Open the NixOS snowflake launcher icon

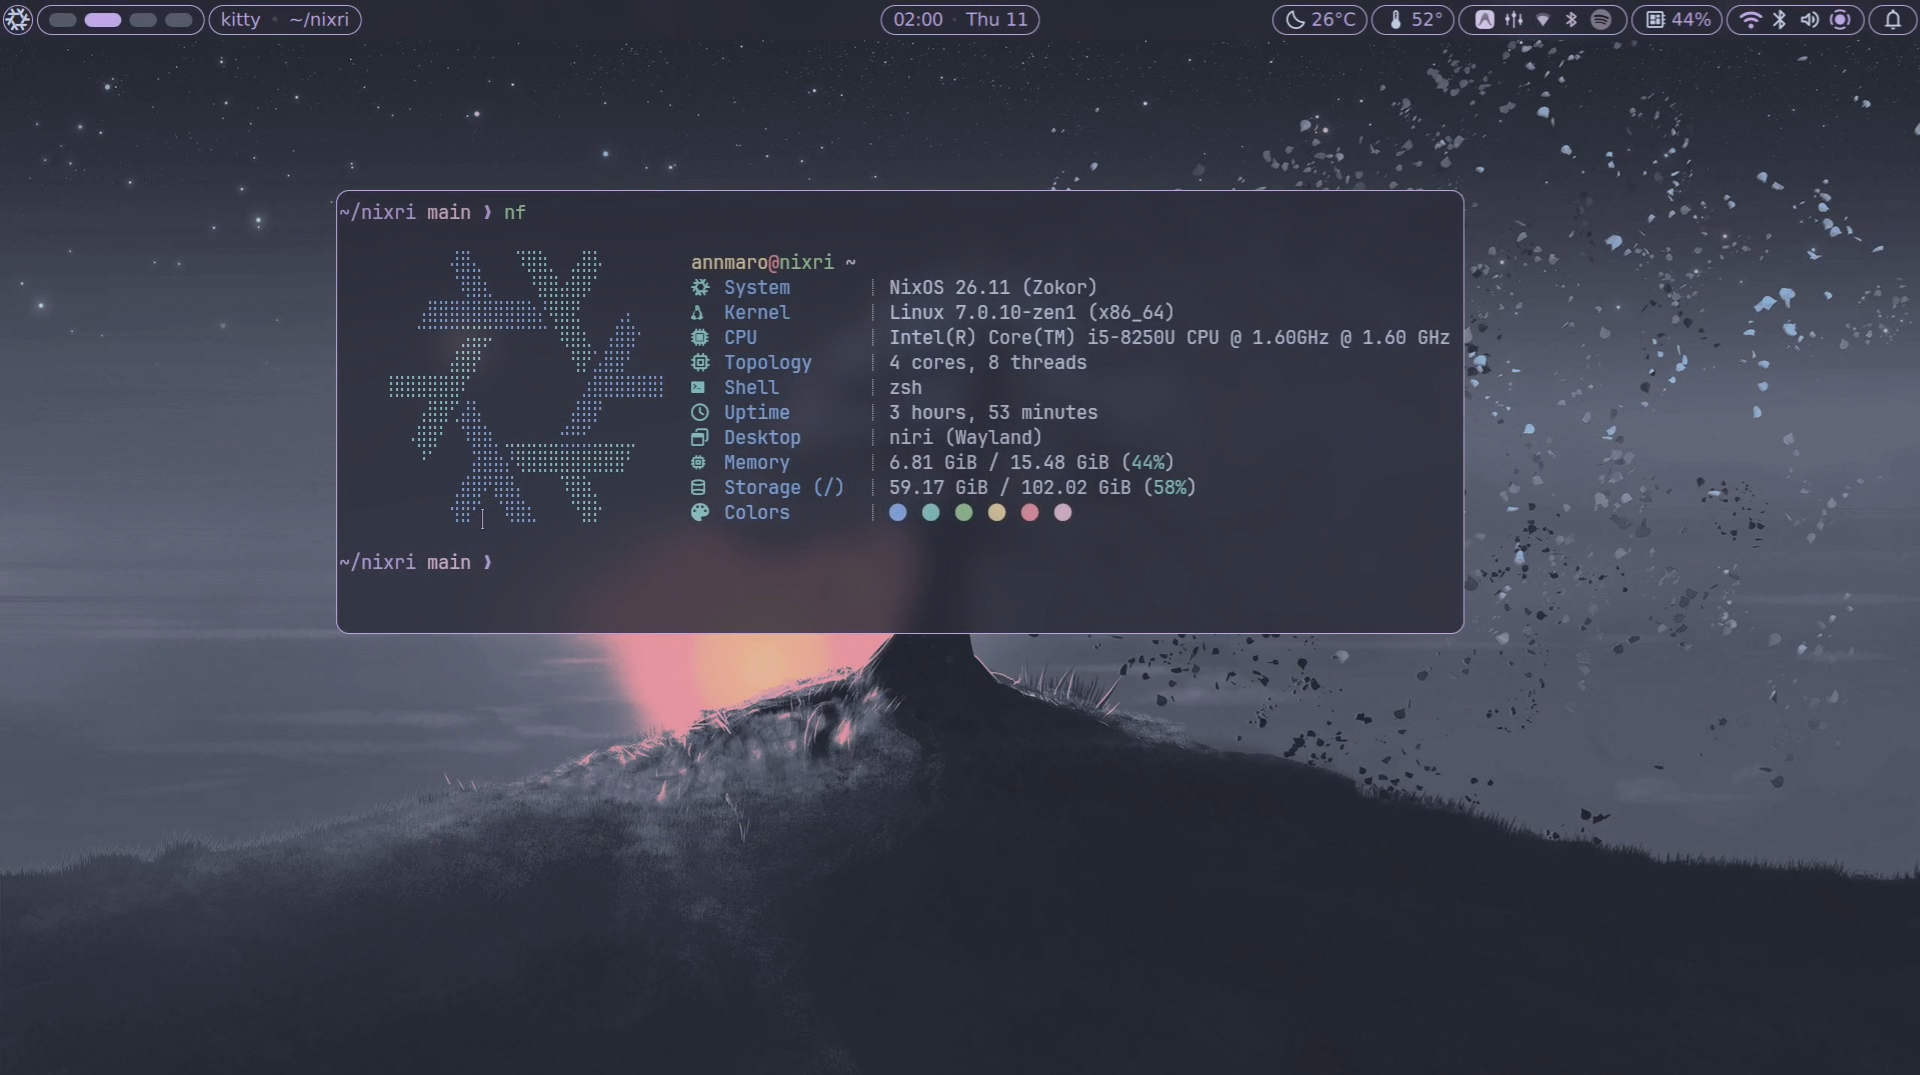(17, 19)
